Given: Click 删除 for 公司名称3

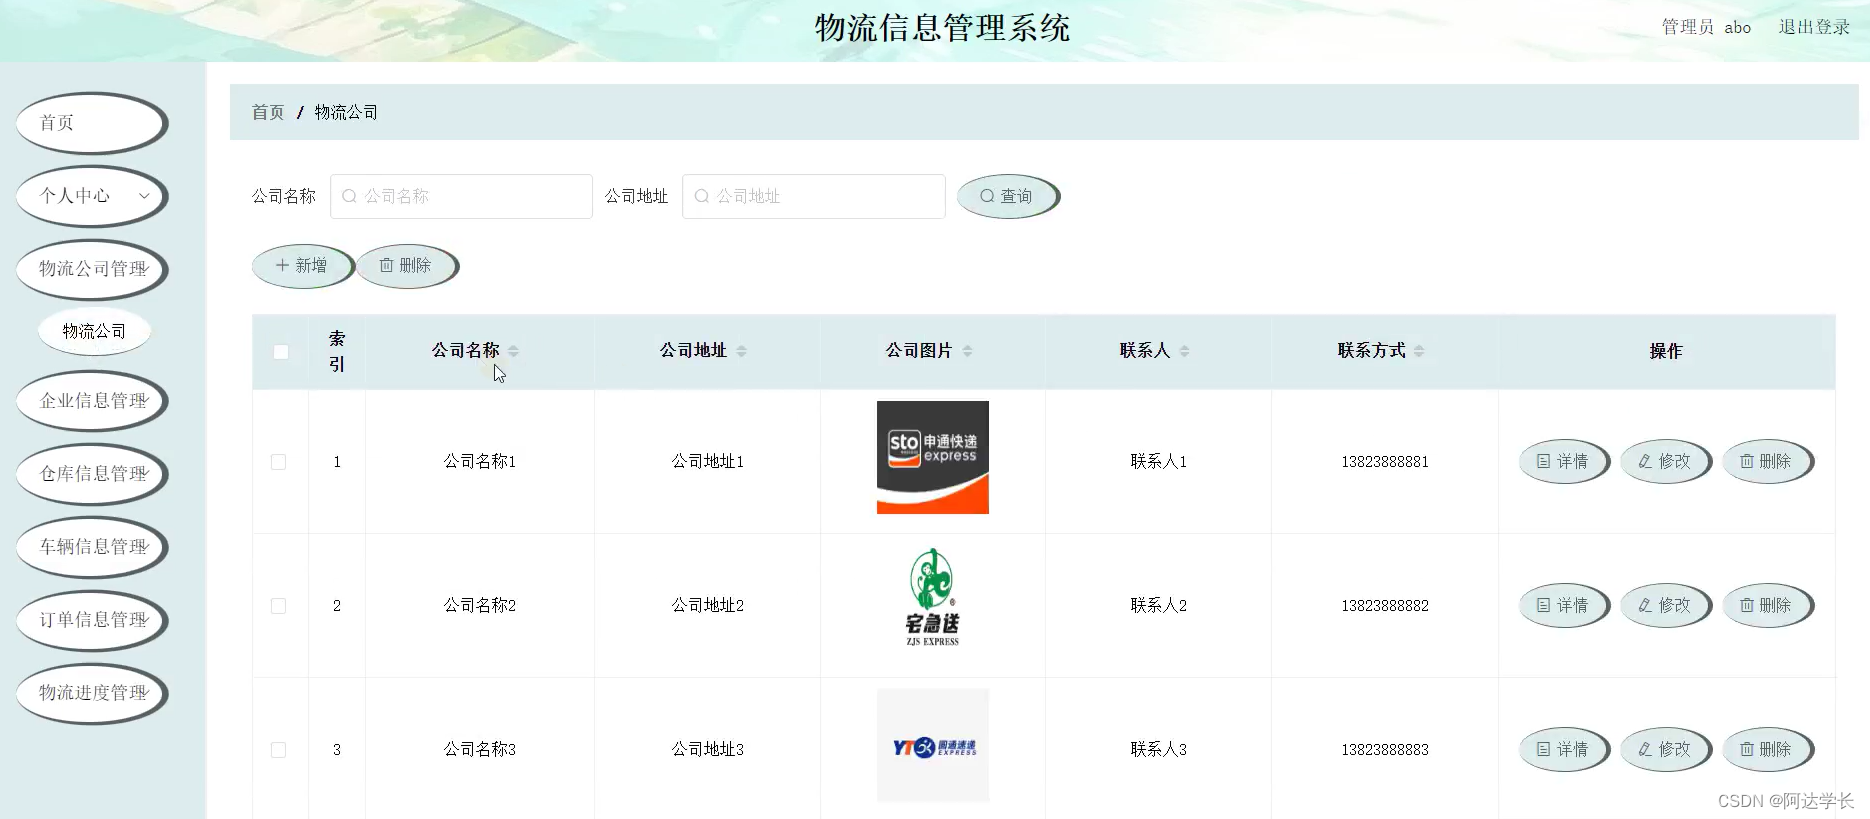Looking at the screenshot, I should click(1768, 750).
